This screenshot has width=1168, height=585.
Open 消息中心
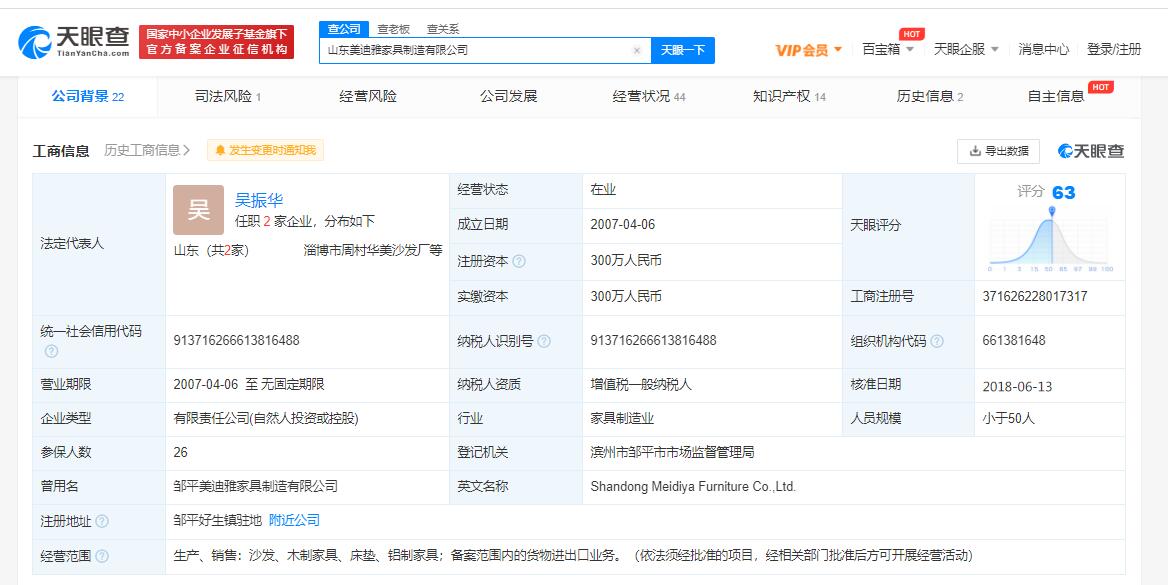click(x=1044, y=49)
